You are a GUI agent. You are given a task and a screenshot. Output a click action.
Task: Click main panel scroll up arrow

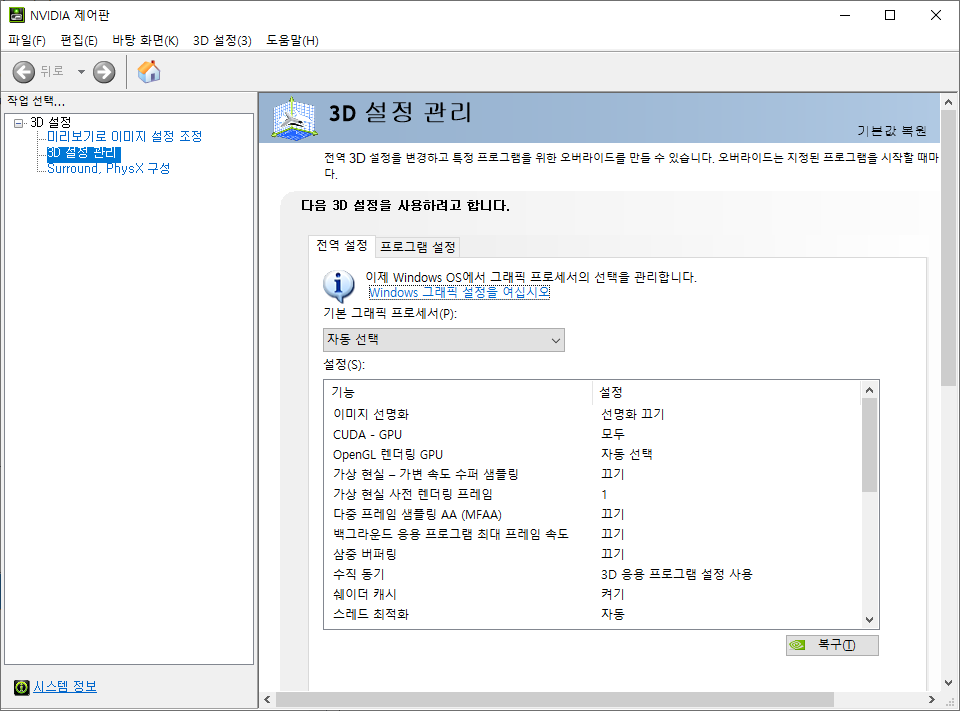click(x=948, y=102)
